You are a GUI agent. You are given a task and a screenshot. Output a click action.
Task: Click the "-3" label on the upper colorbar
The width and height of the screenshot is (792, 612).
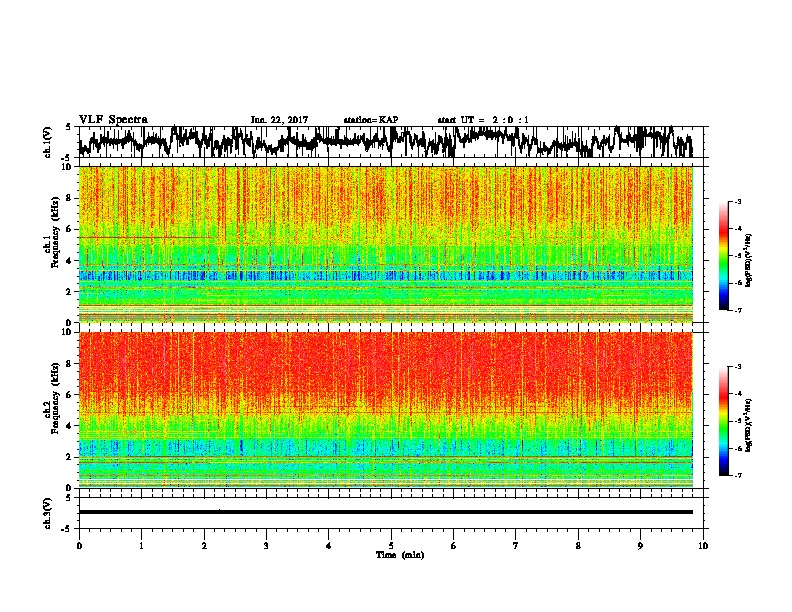click(x=738, y=202)
